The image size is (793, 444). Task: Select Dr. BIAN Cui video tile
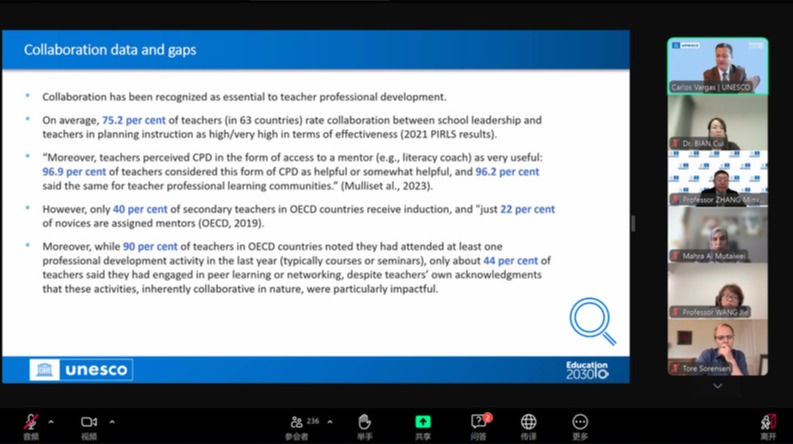point(718,123)
